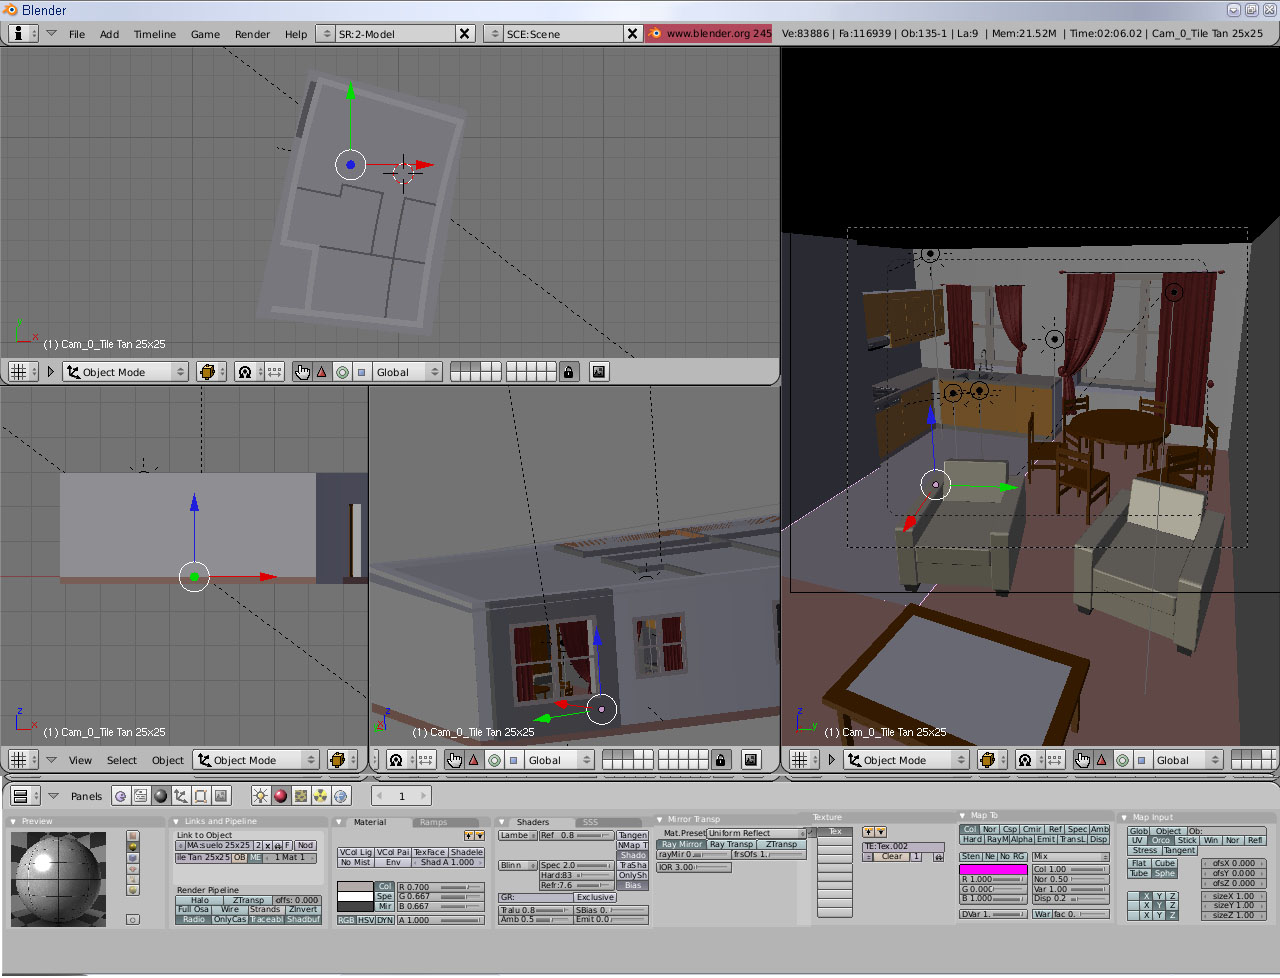Click the Clear texture button
1280x978 pixels.
click(x=892, y=857)
